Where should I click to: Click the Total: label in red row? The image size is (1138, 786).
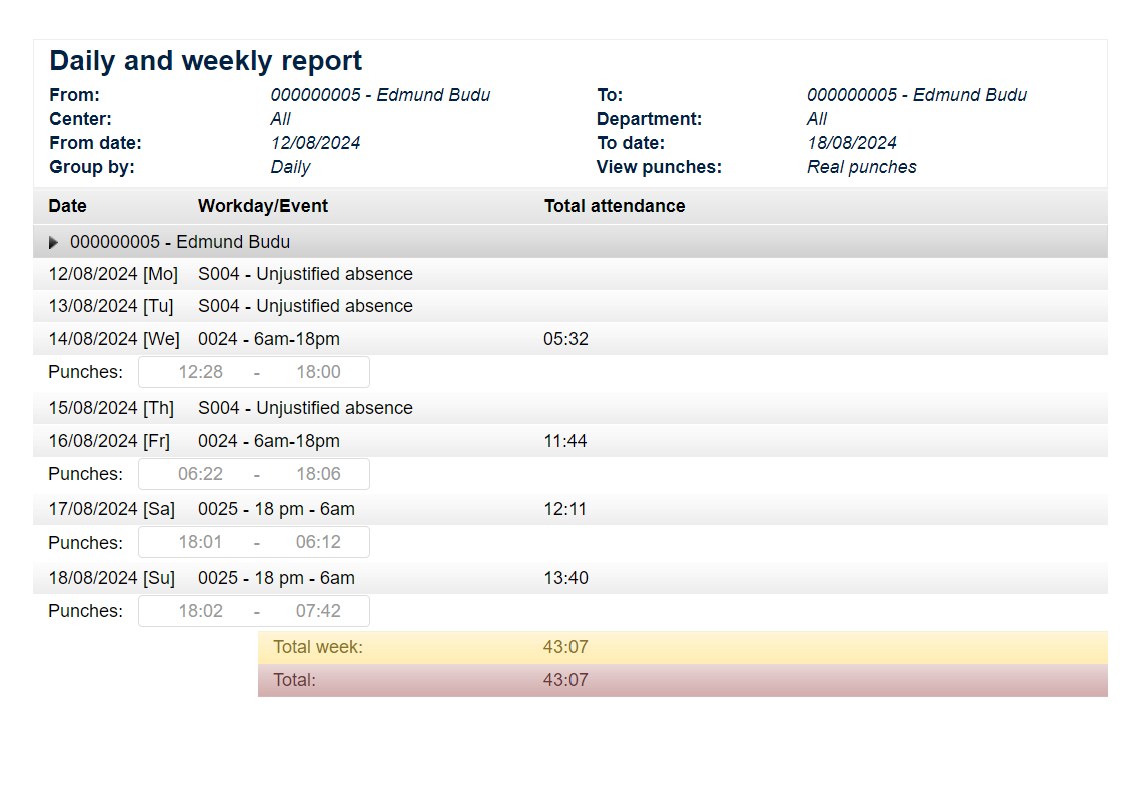(295, 681)
